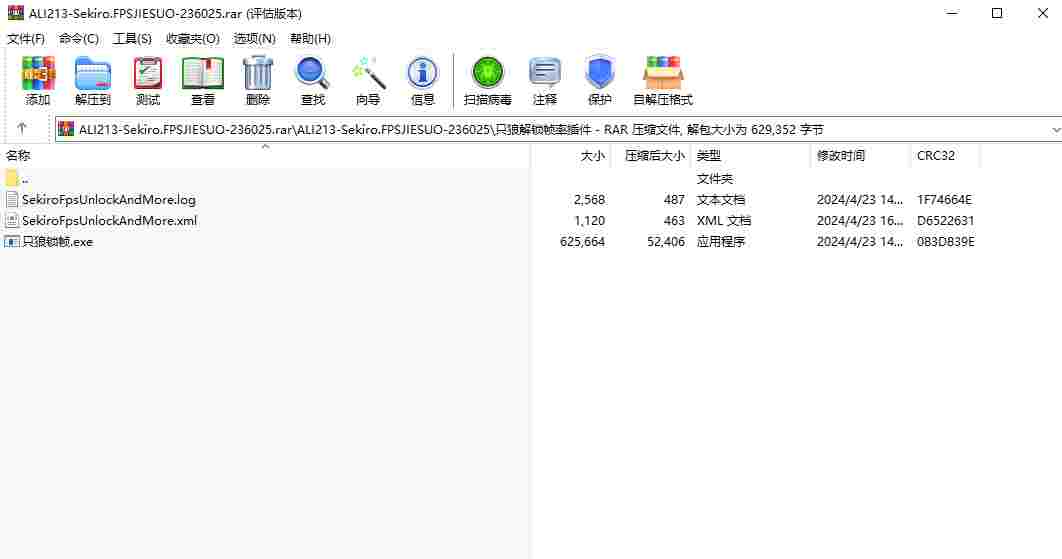This screenshot has width=1062, height=559.
Task: Click size value 625,664
Action: (x=582, y=242)
